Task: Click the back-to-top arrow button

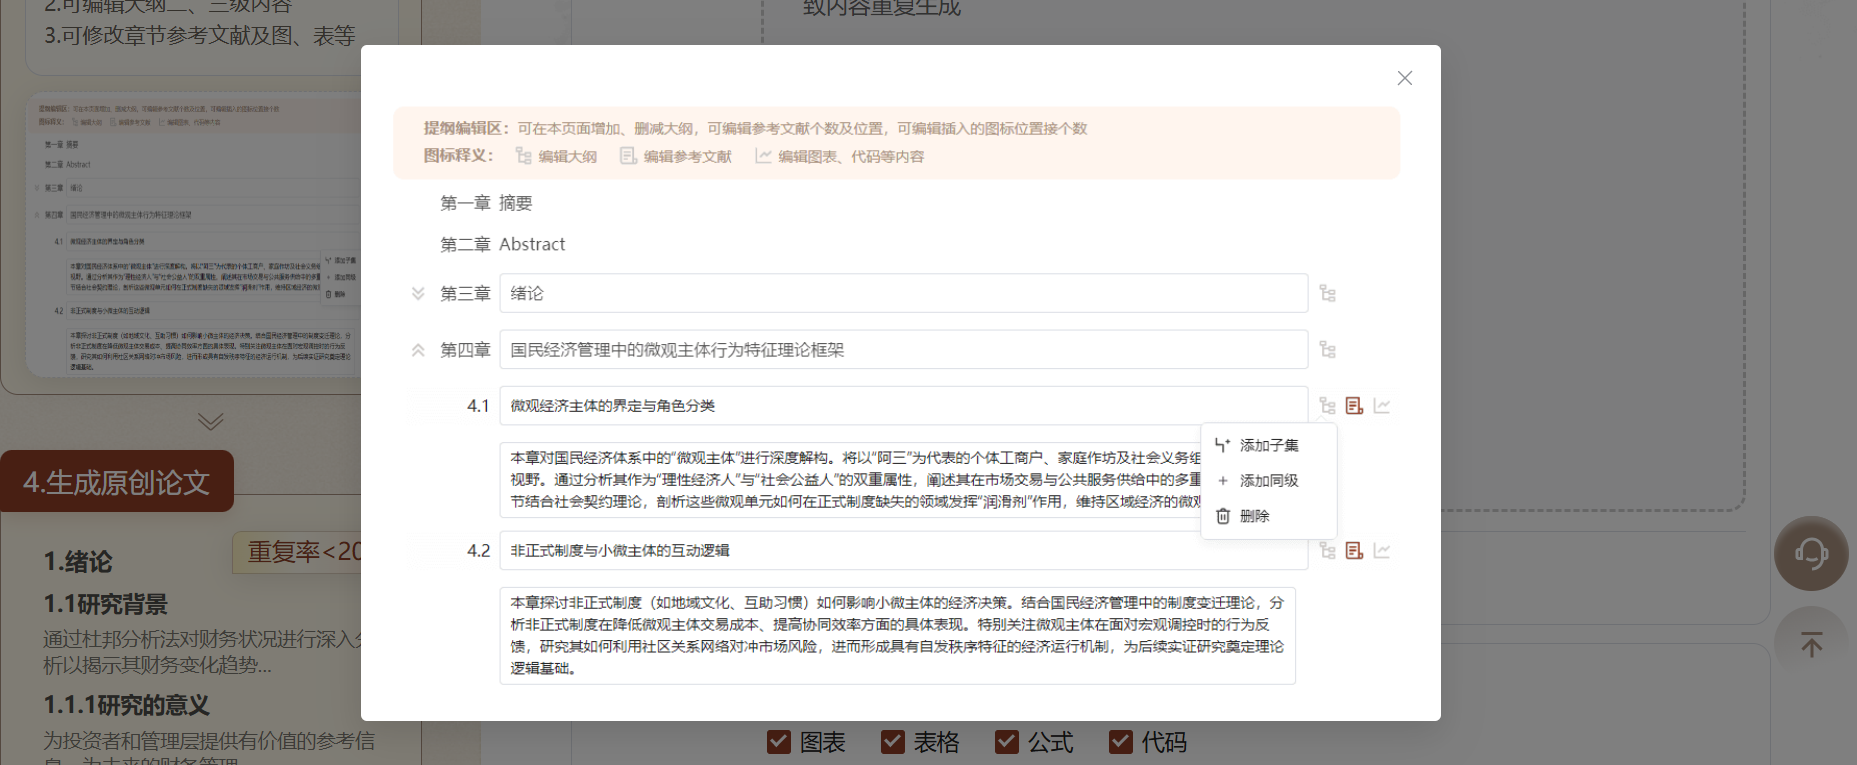Action: tap(1811, 644)
